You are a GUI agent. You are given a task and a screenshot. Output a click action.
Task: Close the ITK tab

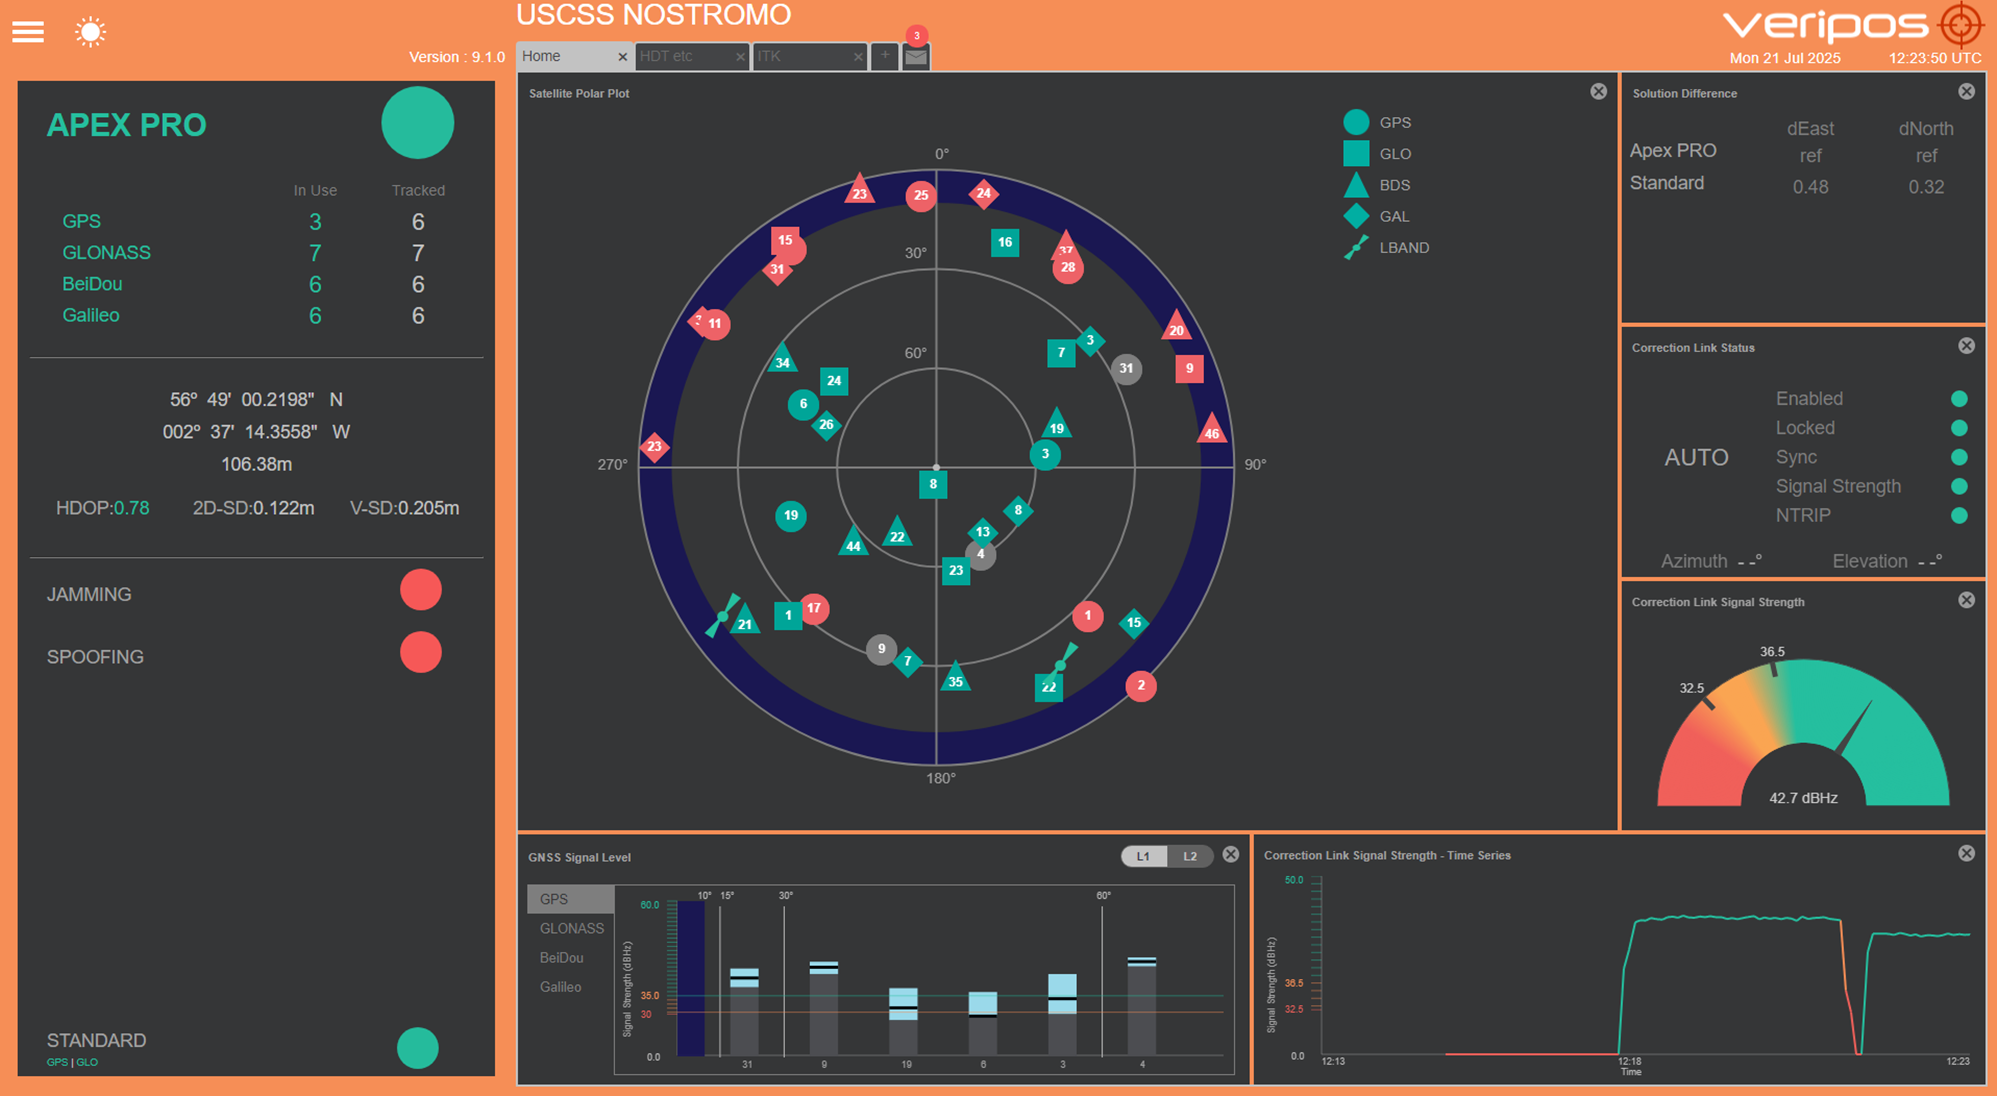(x=858, y=57)
